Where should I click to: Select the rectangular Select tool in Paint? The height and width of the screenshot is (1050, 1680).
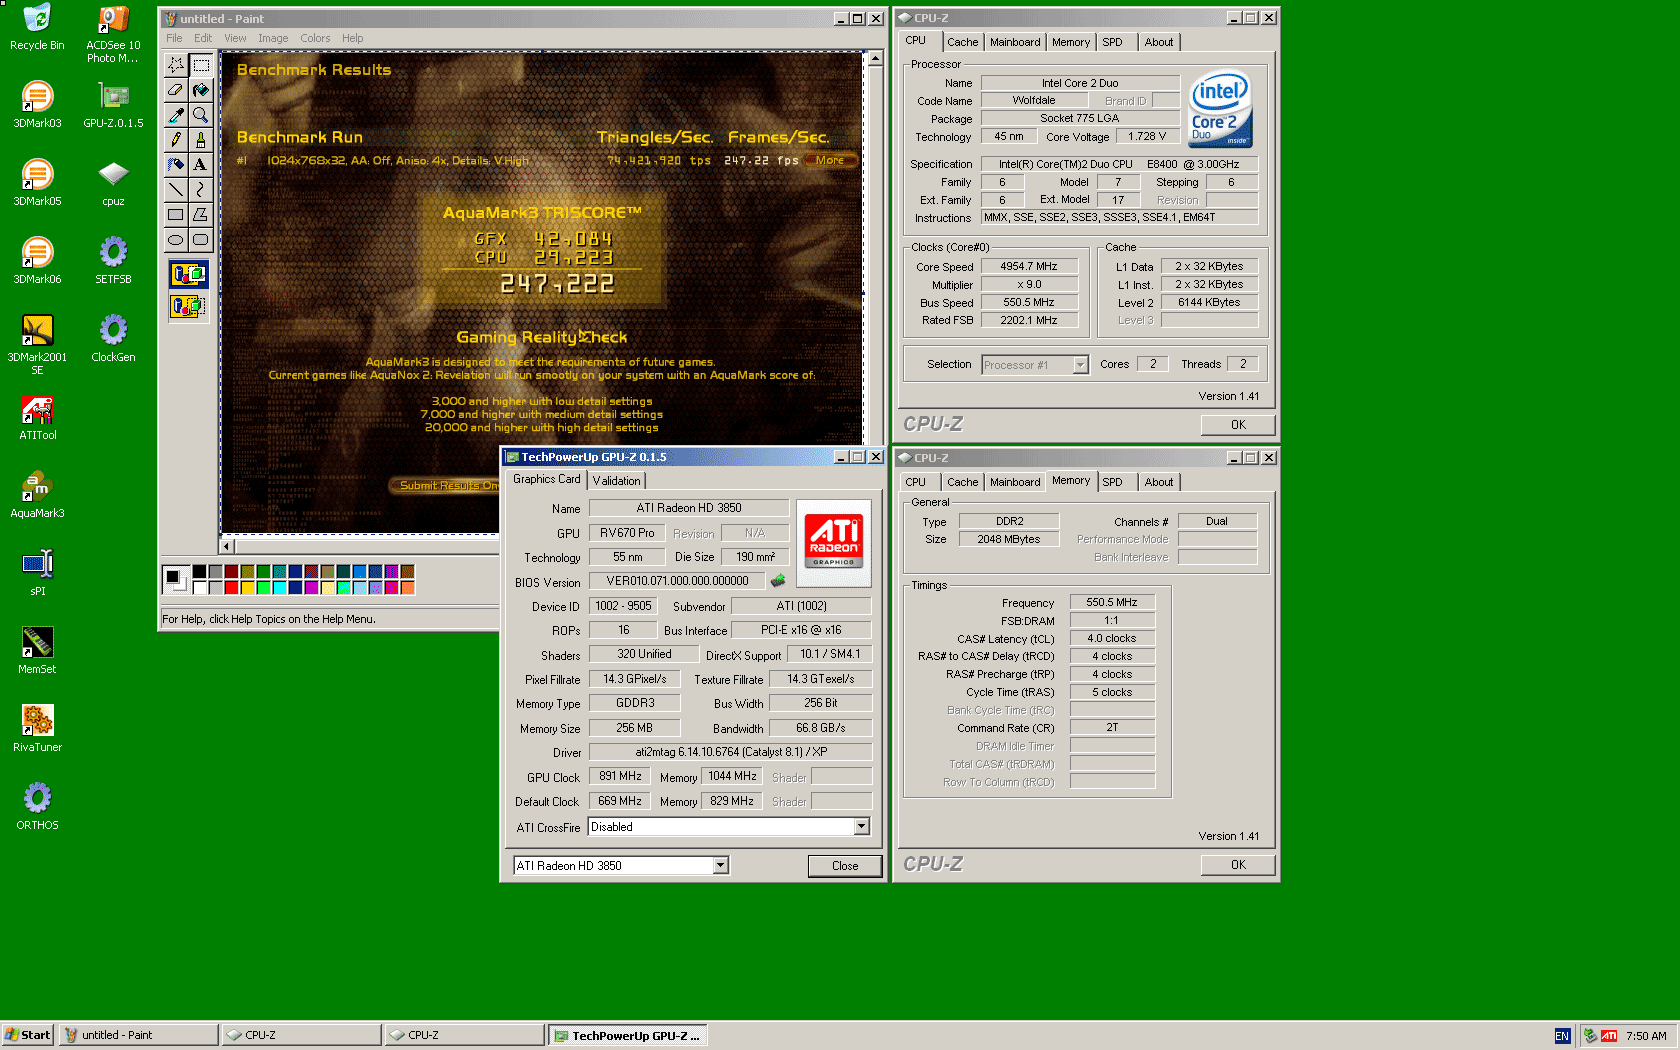coord(200,65)
